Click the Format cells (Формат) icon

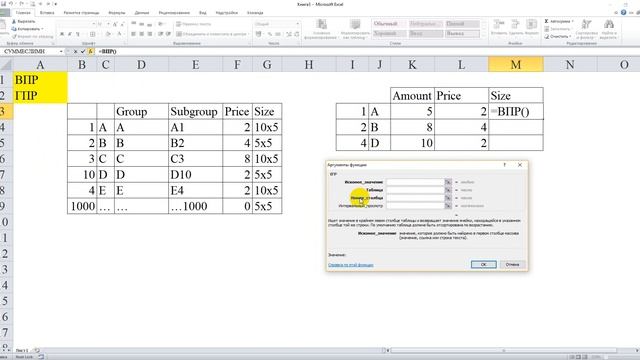click(x=531, y=24)
